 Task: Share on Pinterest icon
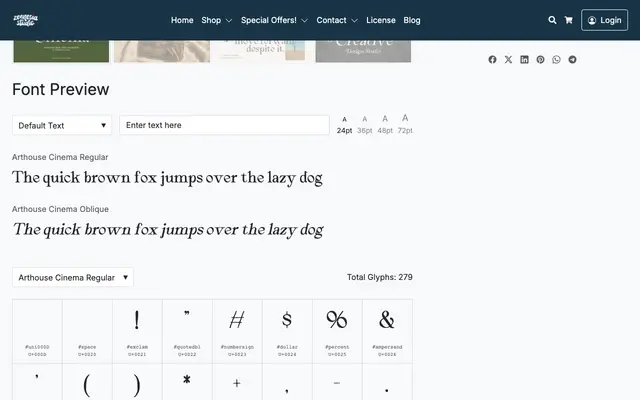coord(540,60)
